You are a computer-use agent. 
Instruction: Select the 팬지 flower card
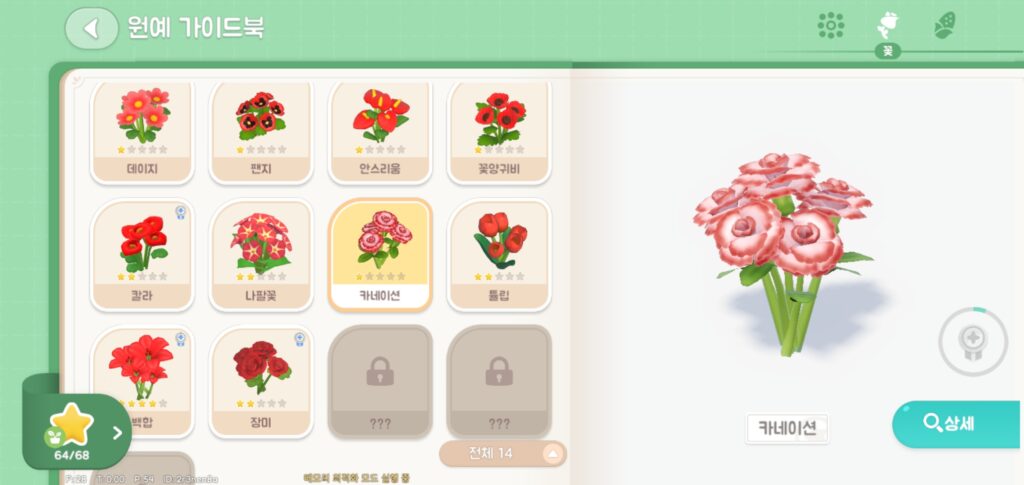(x=261, y=131)
